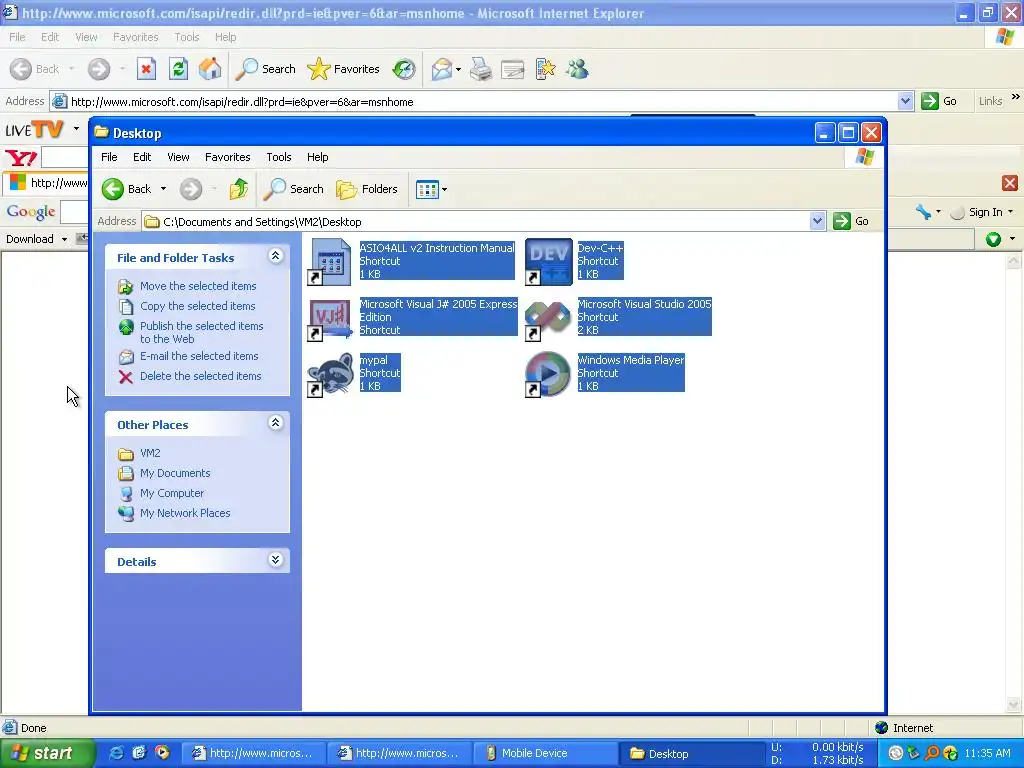This screenshot has width=1024, height=768.
Task: Open the Help menu in Desktop window
Action: pyautogui.click(x=317, y=157)
